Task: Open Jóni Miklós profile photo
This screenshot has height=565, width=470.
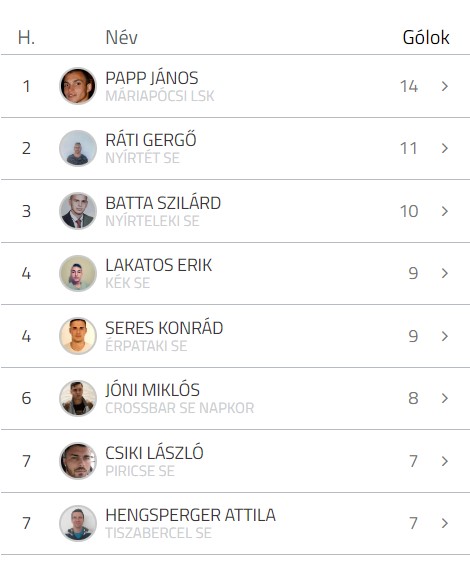Action: [x=78, y=398]
